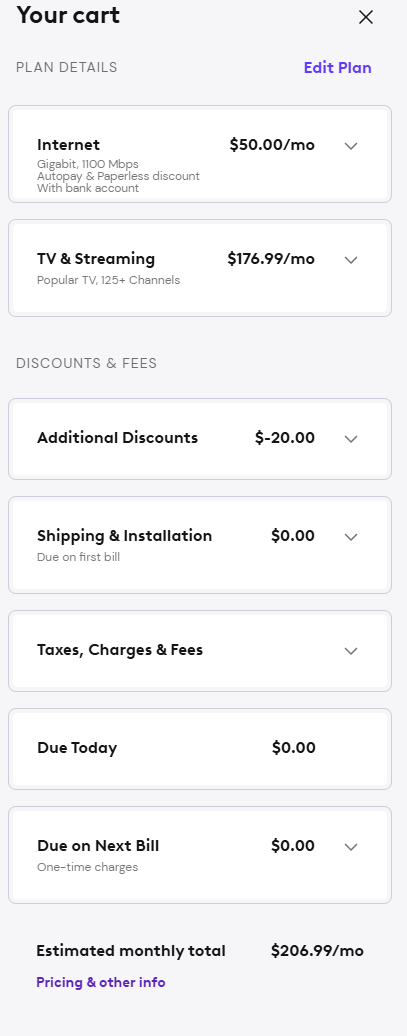This screenshot has width=407, height=1036.
Task: Open the Edit Plan link
Action: [338, 68]
